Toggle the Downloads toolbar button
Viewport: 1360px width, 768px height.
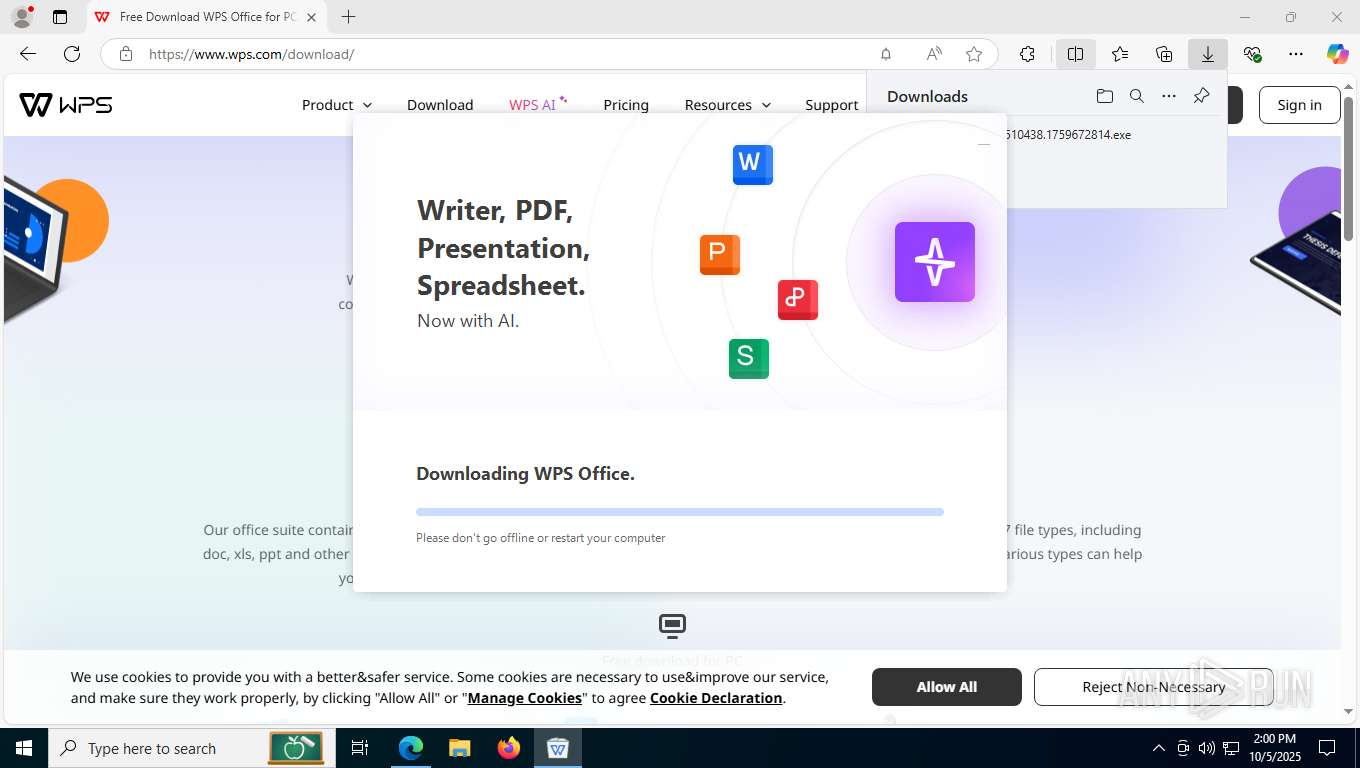point(1208,54)
